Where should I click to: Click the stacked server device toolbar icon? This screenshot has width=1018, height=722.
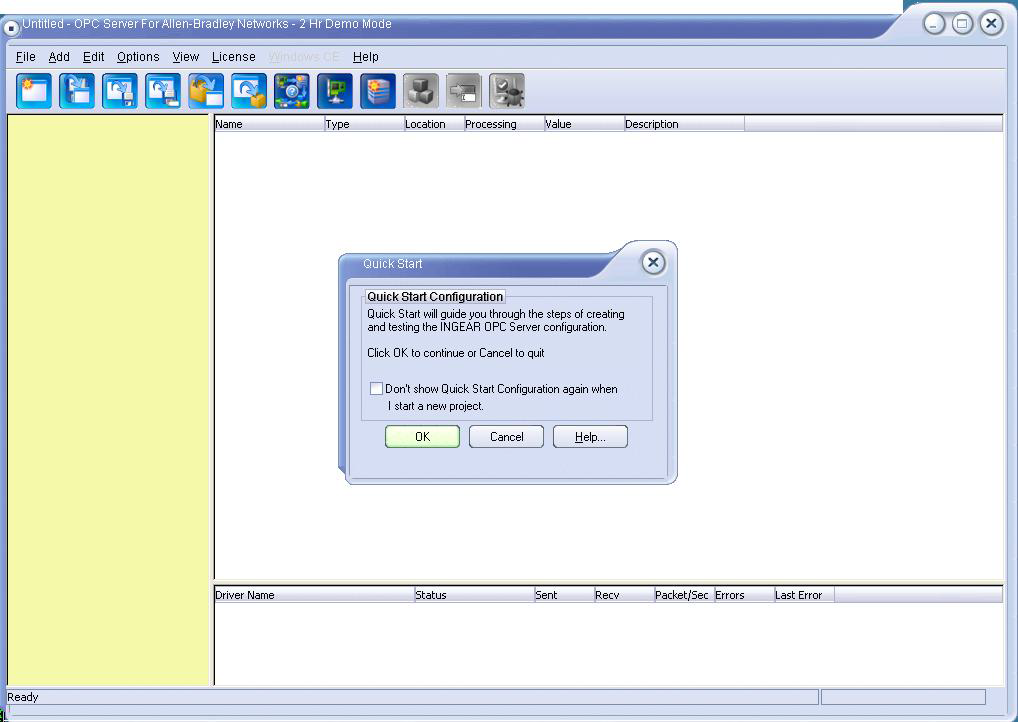(378, 91)
